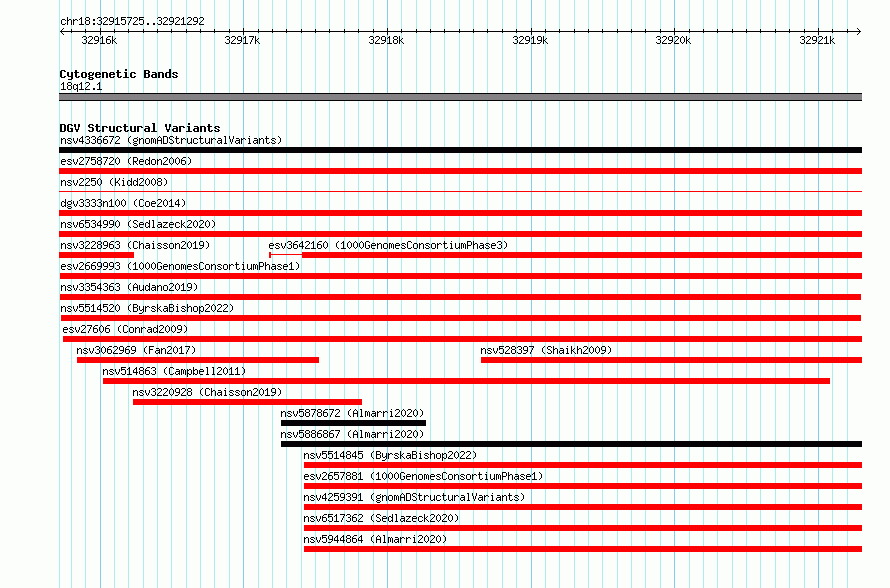The height and width of the screenshot is (588, 890).
Task: Click the nsv3228963 (Chaisson2019) label
Action: (135, 245)
